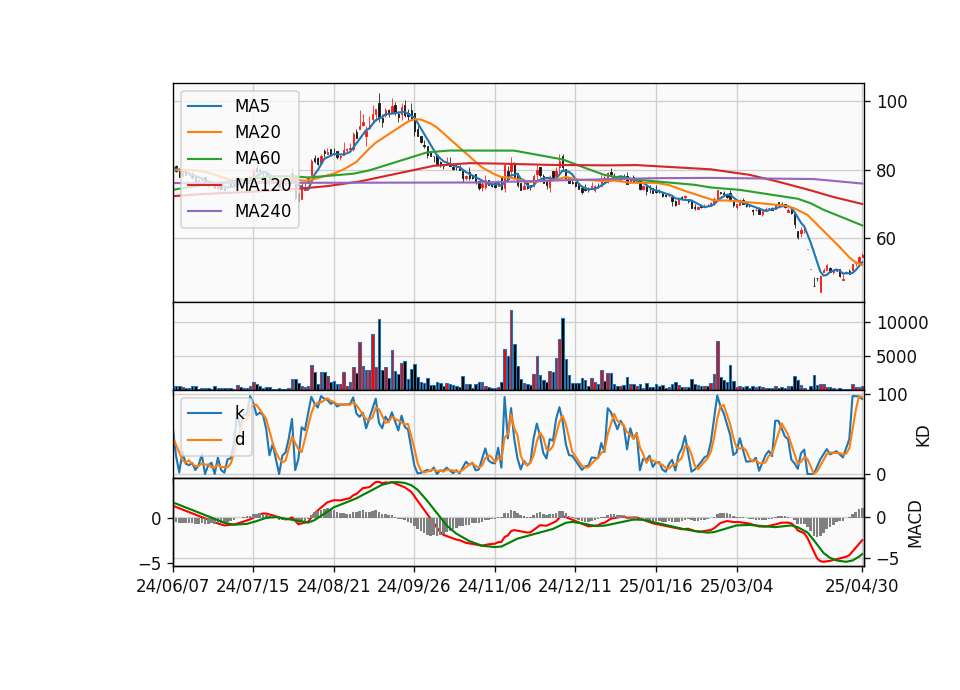960x690 pixels.
Task: Click the 24/09/26 date label
Action: point(413,586)
